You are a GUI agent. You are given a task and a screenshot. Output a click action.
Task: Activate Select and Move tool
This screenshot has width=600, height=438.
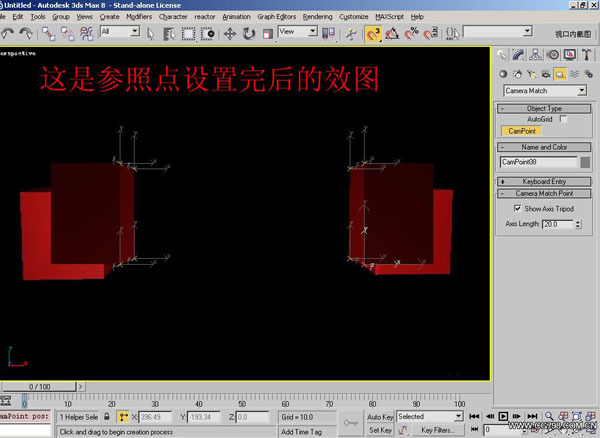click(230, 34)
